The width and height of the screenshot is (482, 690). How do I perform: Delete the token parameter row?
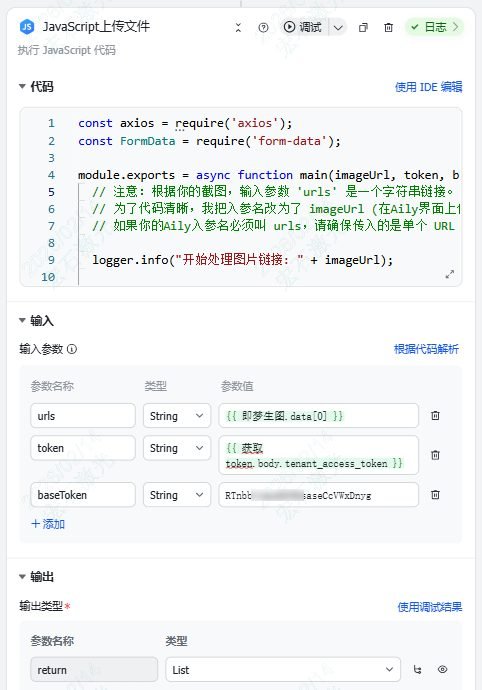coord(435,455)
